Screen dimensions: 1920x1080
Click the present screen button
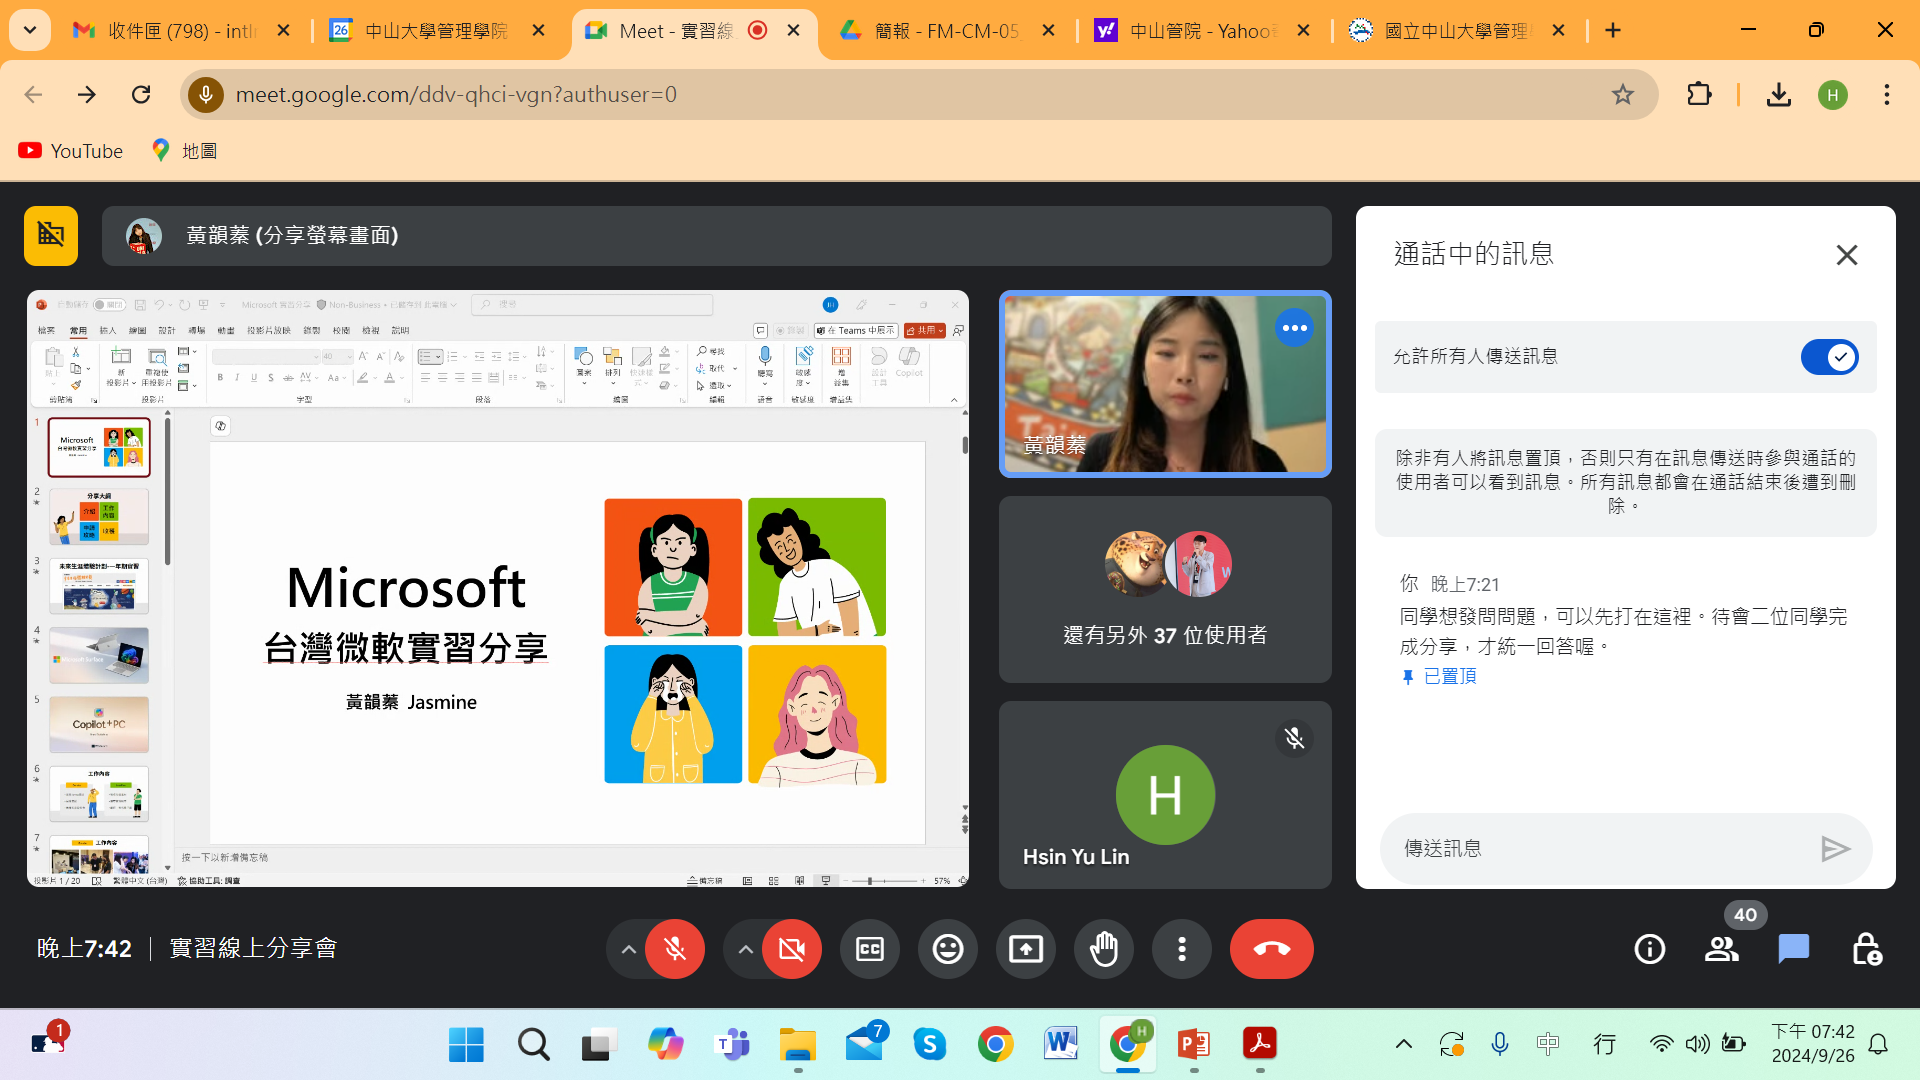(1026, 949)
